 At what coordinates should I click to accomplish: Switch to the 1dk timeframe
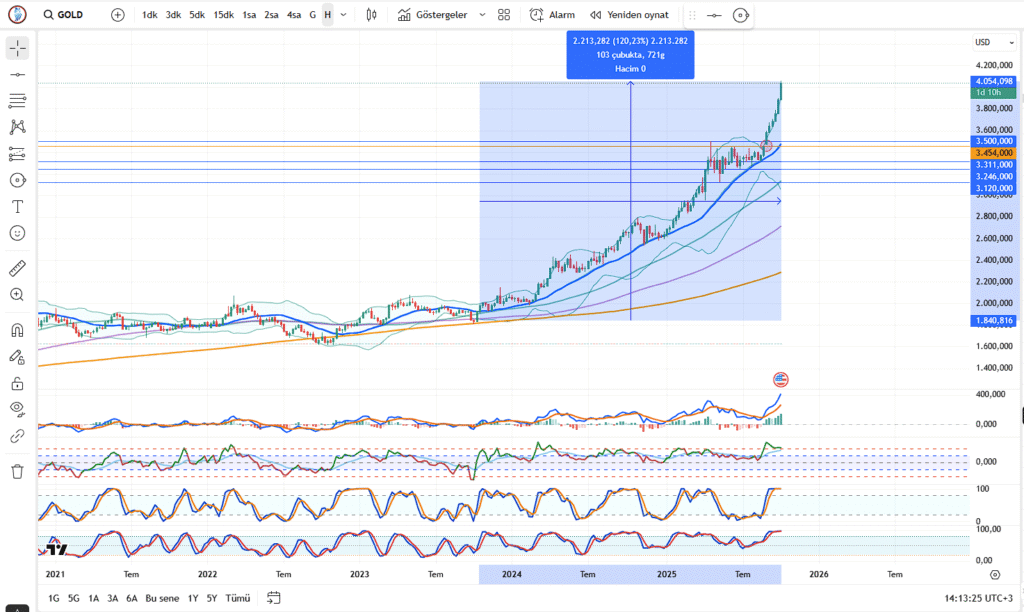tap(150, 15)
